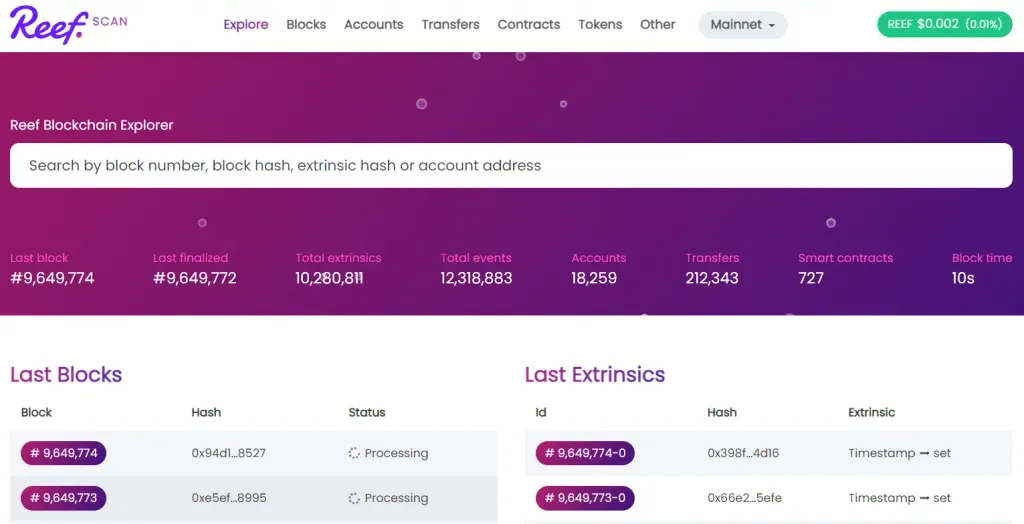This screenshot has width=1024, height=524.
Task: Open the Transfers section
Action: pos(450,25)
